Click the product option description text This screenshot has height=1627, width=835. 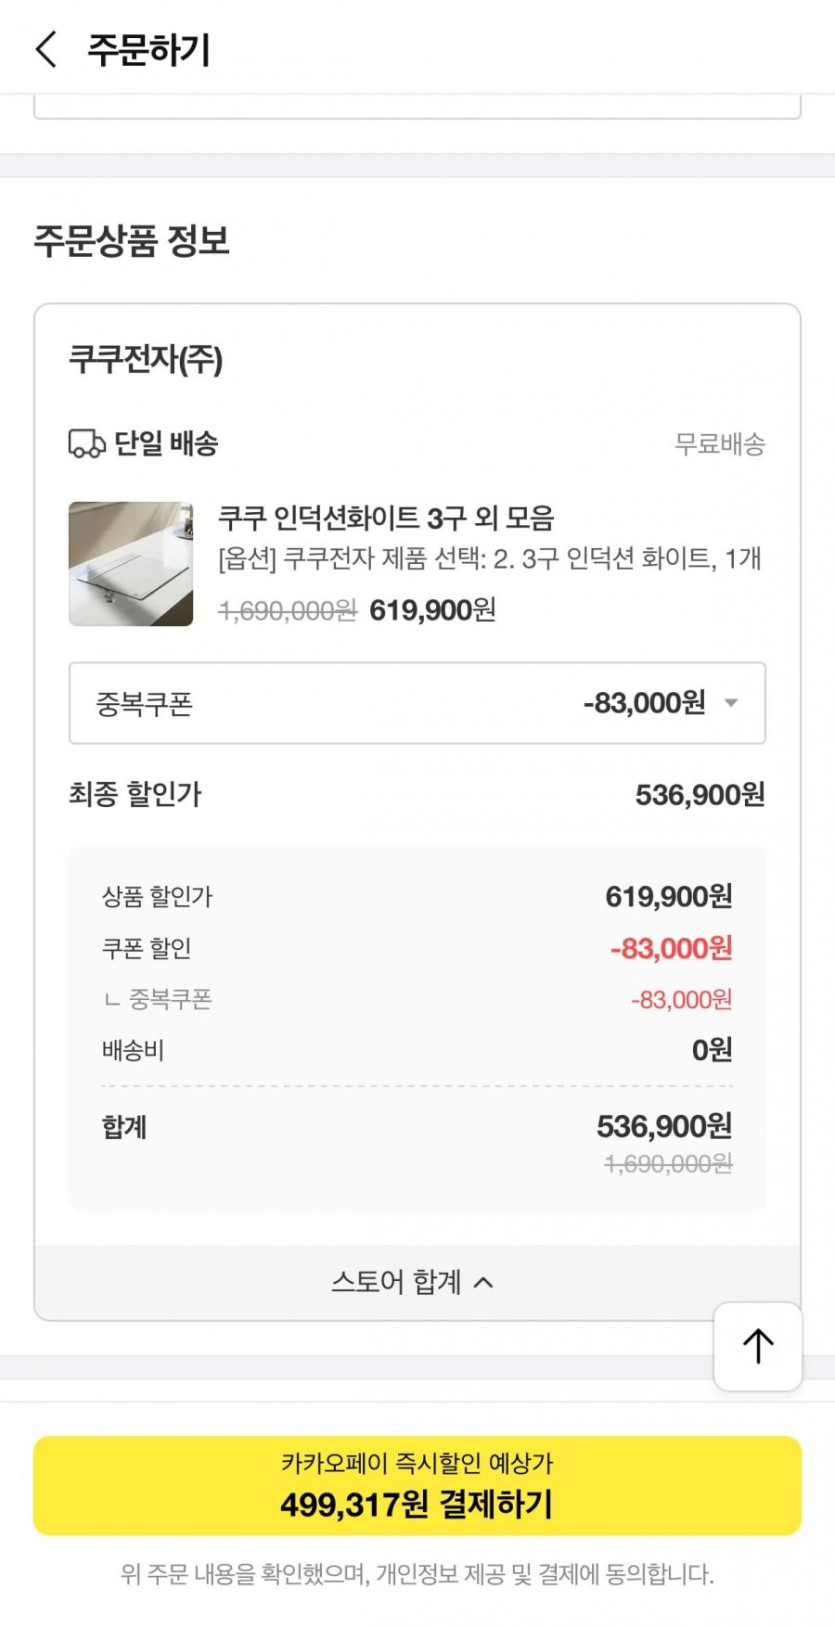pos(490,558)
